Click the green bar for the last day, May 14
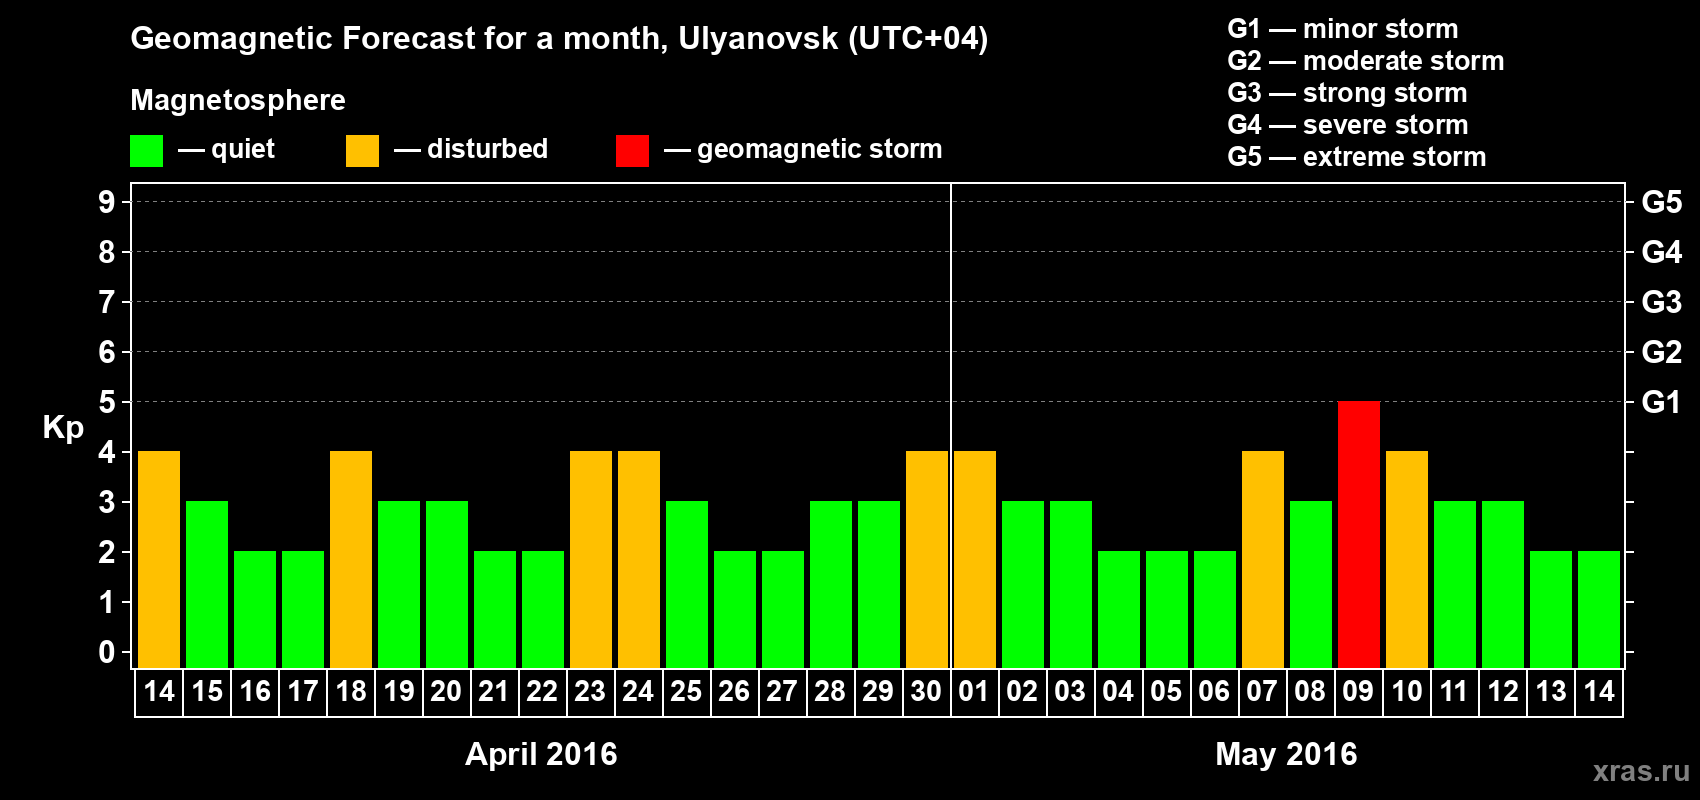 pos(1599,609)
